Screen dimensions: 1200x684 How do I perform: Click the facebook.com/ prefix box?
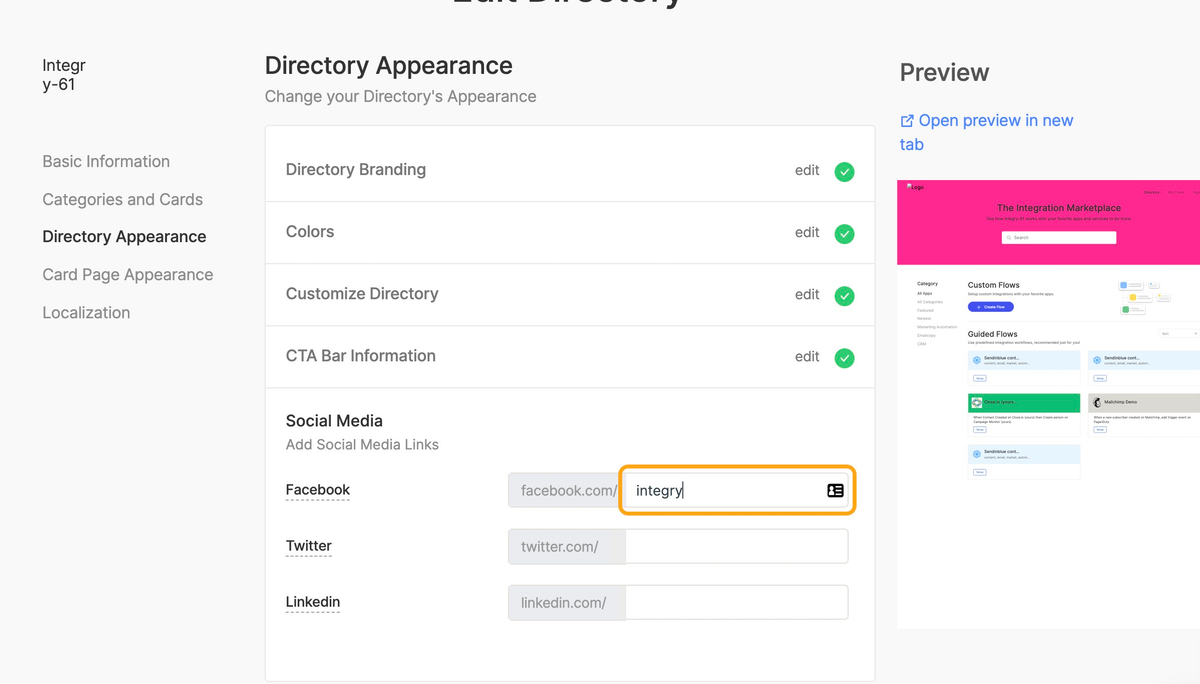567,490
